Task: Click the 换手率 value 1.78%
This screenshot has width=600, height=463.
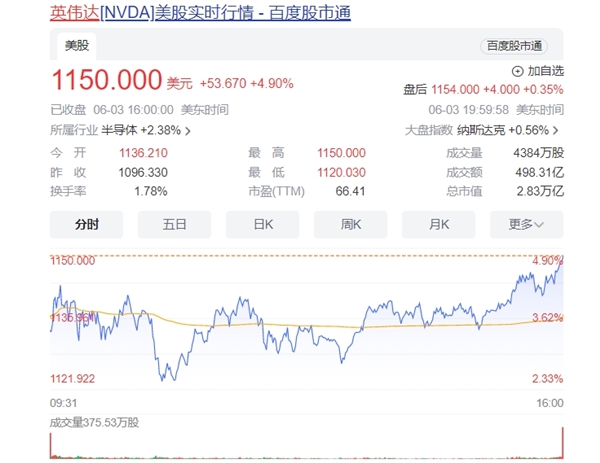Action: click(151, 191)
